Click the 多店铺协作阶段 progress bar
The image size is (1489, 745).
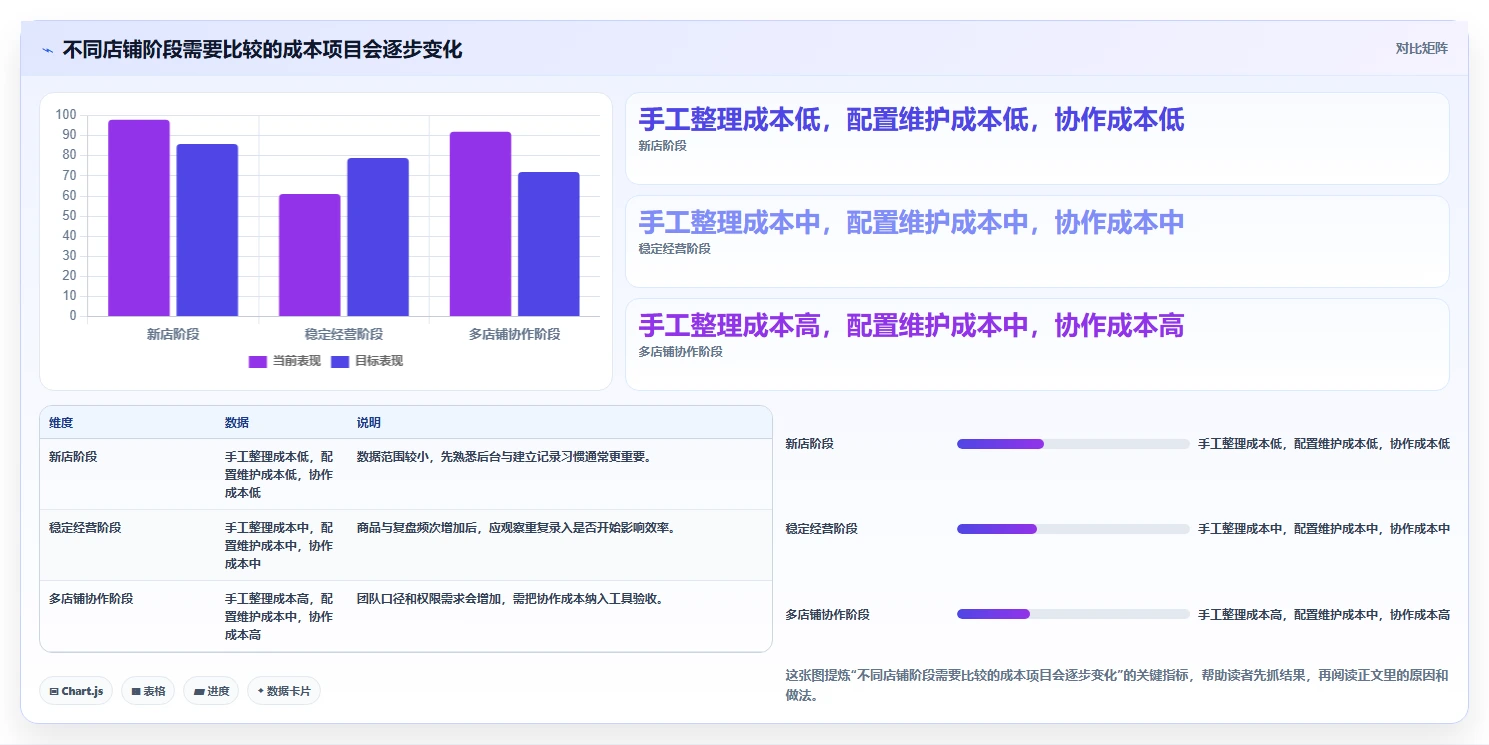(x=1073, y=614)
